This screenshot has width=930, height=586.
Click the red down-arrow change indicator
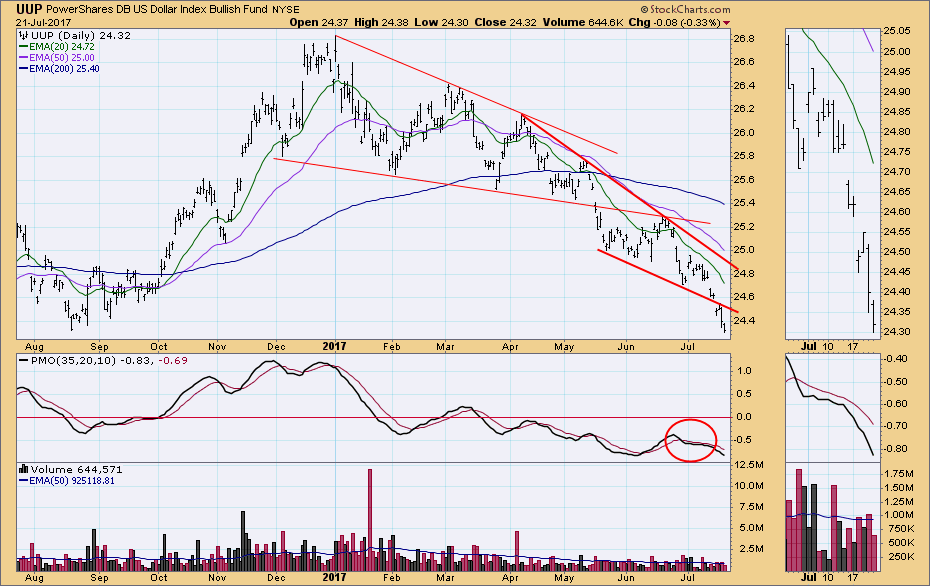pyautogui.click(x=727, y=23)
